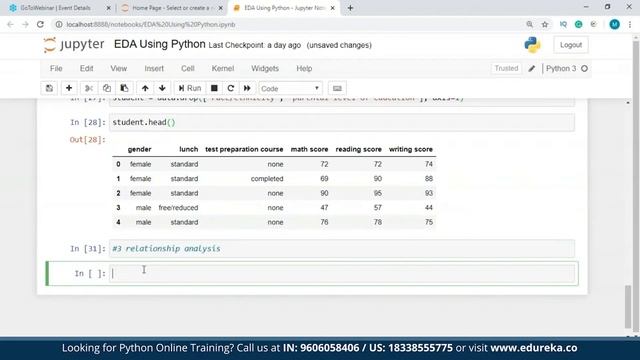Open the browser profile avatar M

[614, 24]
